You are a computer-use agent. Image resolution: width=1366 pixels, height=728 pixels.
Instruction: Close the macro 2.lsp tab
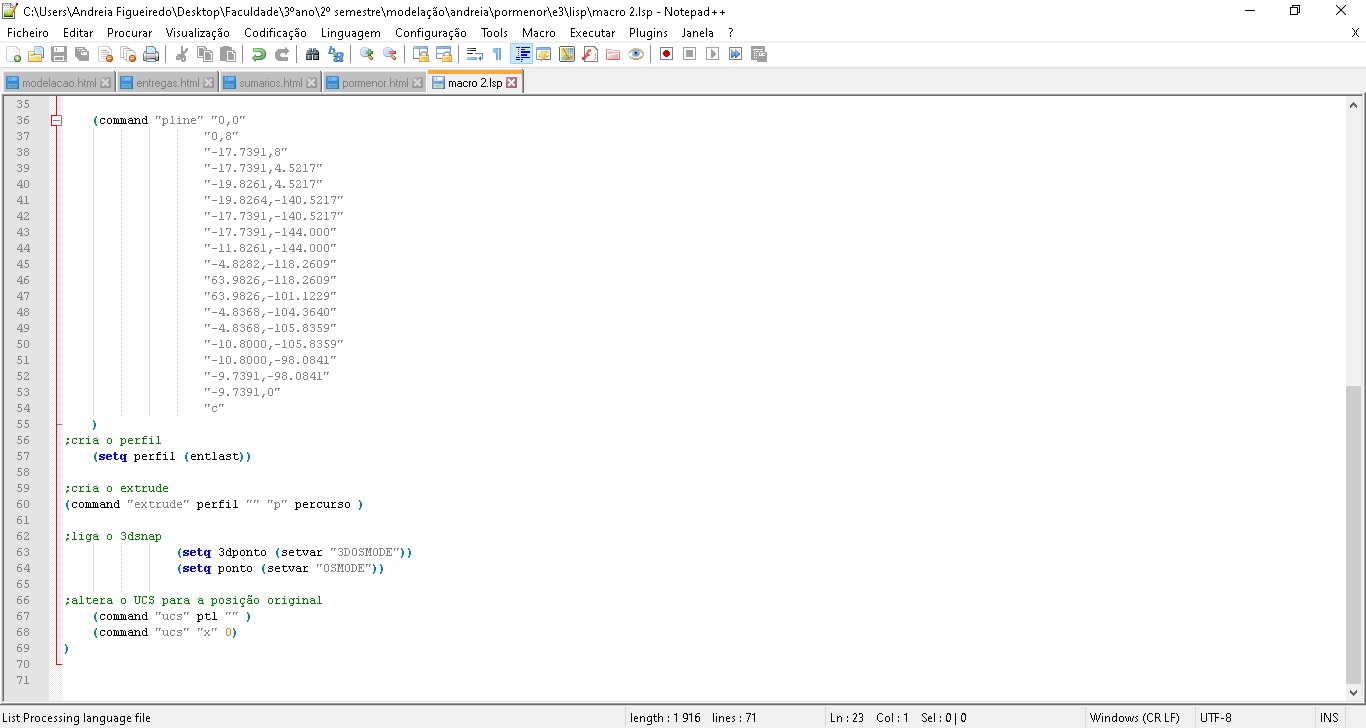tap(512, 83)
